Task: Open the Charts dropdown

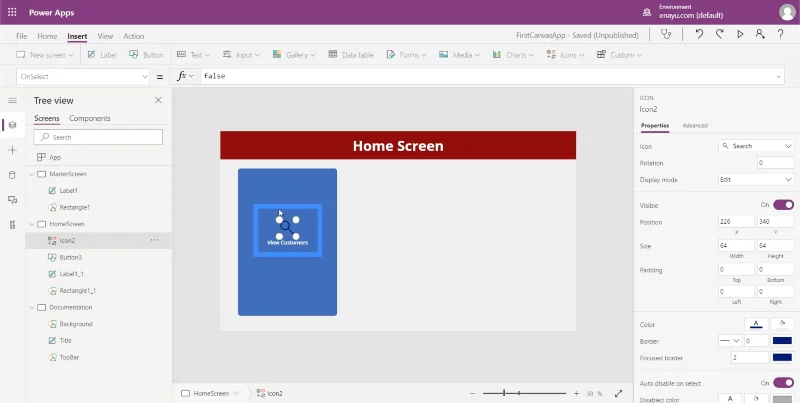Action: (x=513, y=55)
